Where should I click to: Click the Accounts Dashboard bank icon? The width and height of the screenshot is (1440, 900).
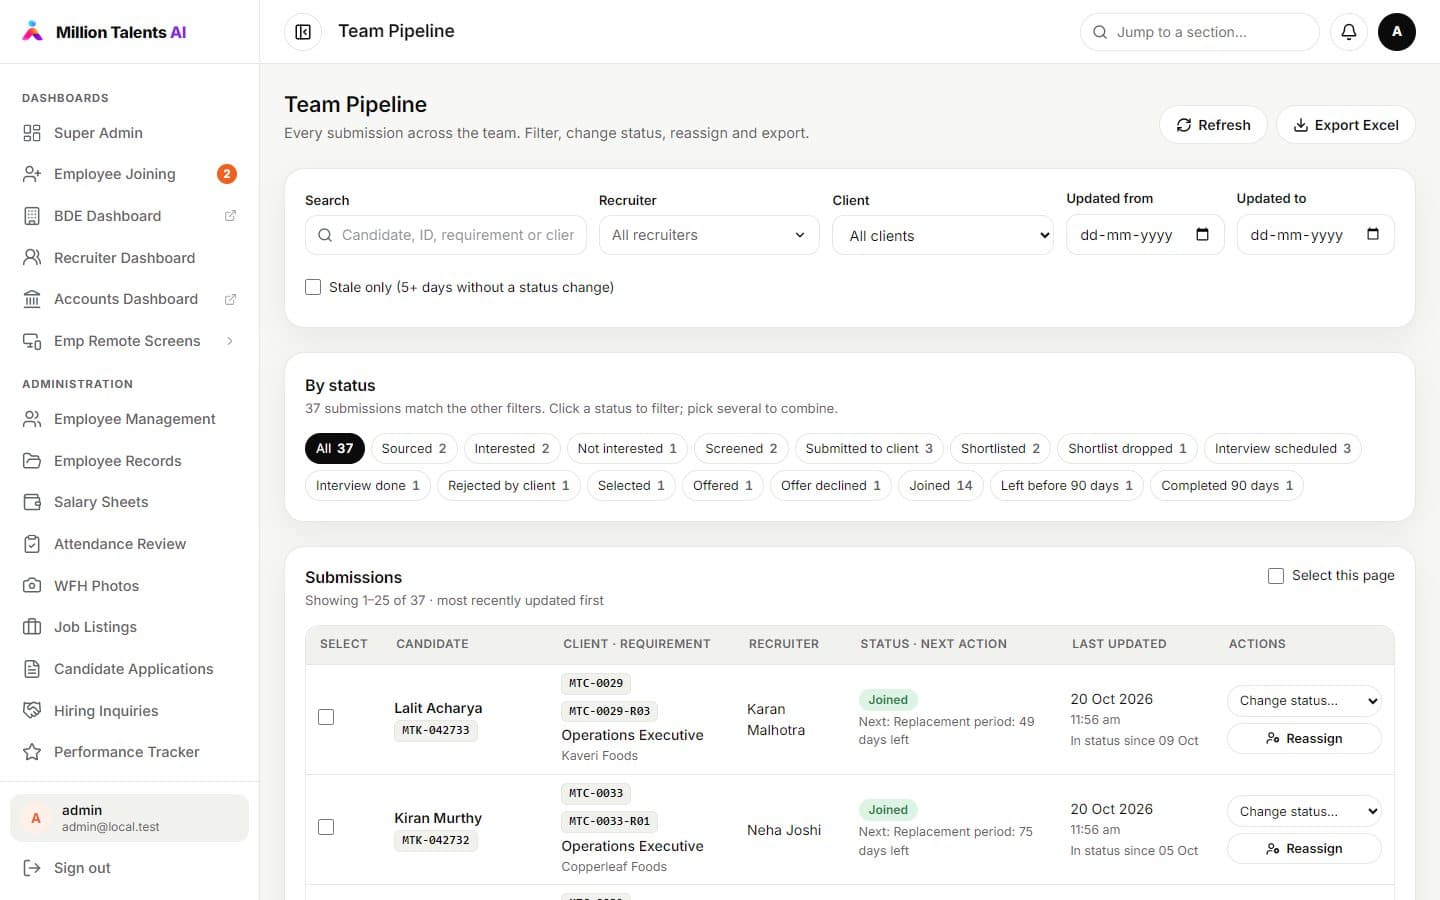32,299
